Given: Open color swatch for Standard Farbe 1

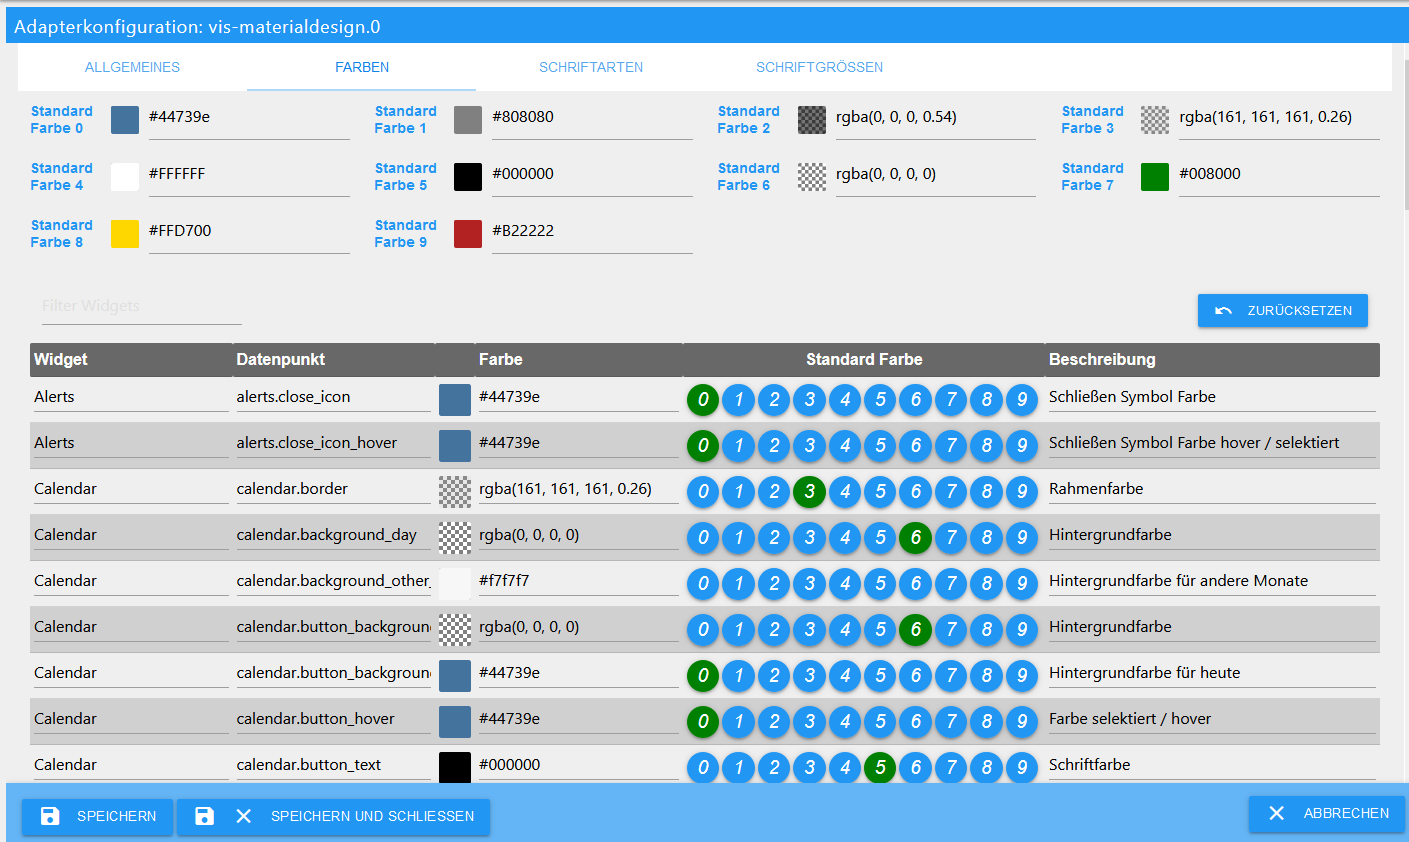Looking at the screenshot, I should (468, 120).
